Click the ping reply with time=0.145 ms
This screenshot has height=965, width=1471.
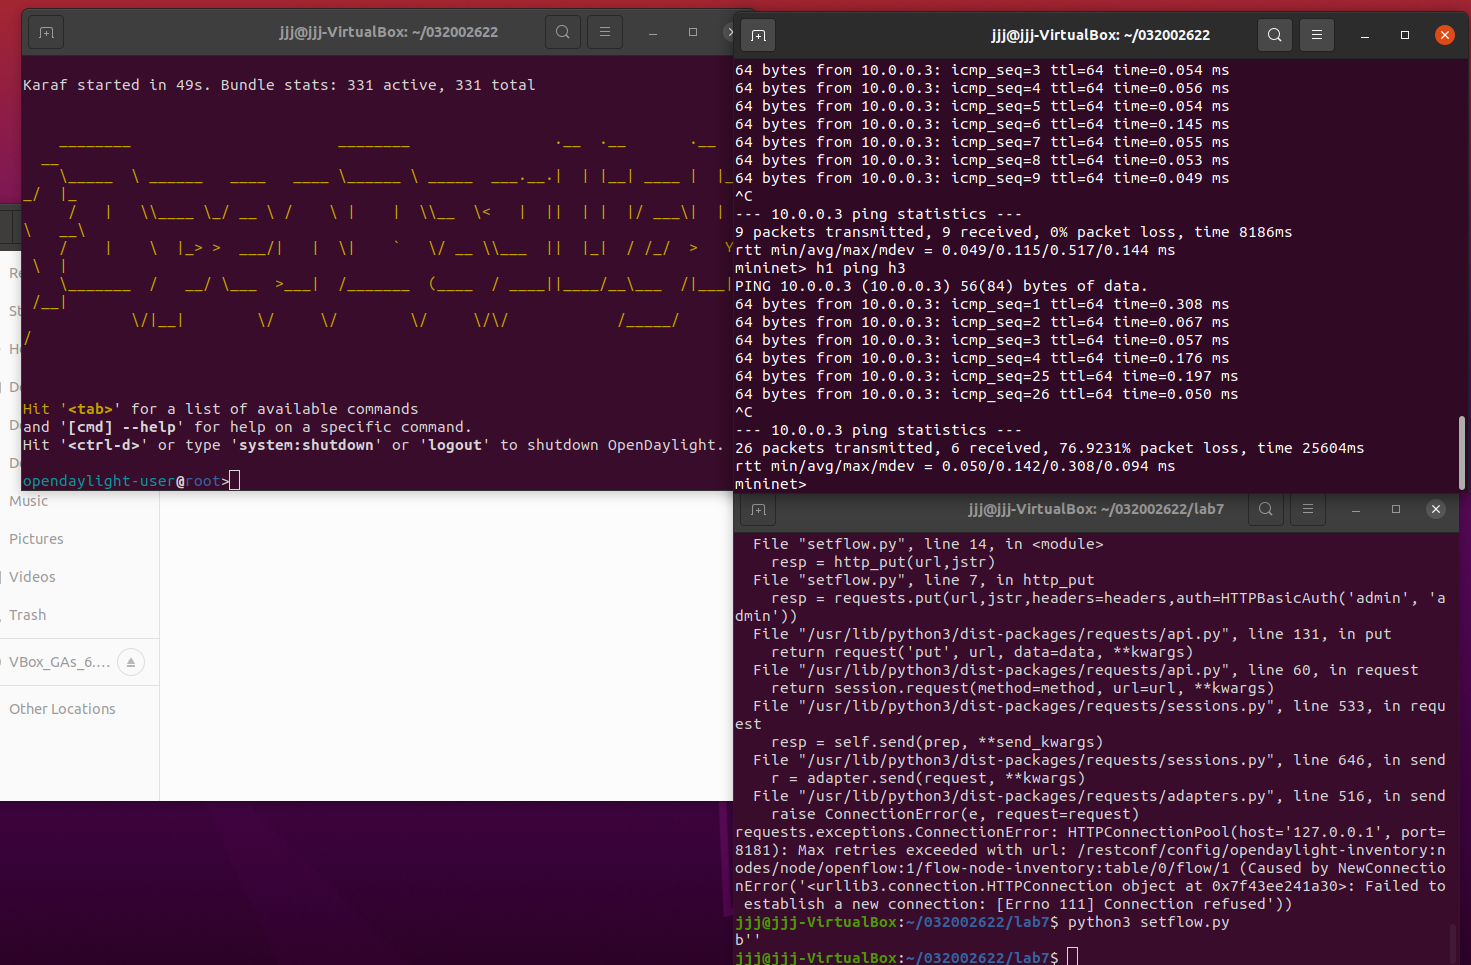click(982, 124)
